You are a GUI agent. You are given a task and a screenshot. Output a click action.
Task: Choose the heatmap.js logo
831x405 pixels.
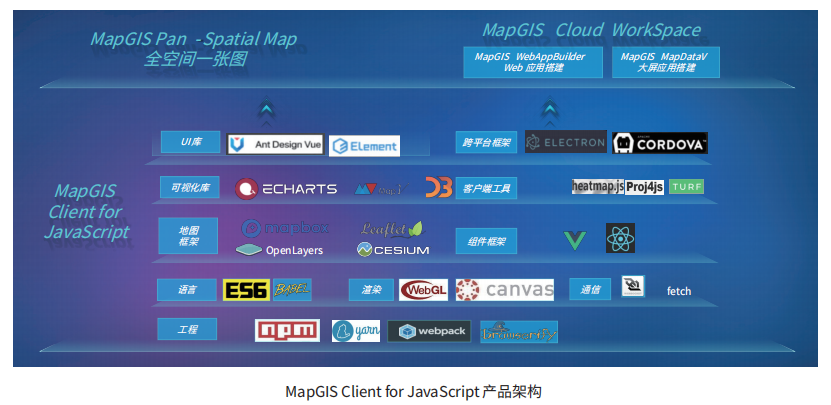598,187
